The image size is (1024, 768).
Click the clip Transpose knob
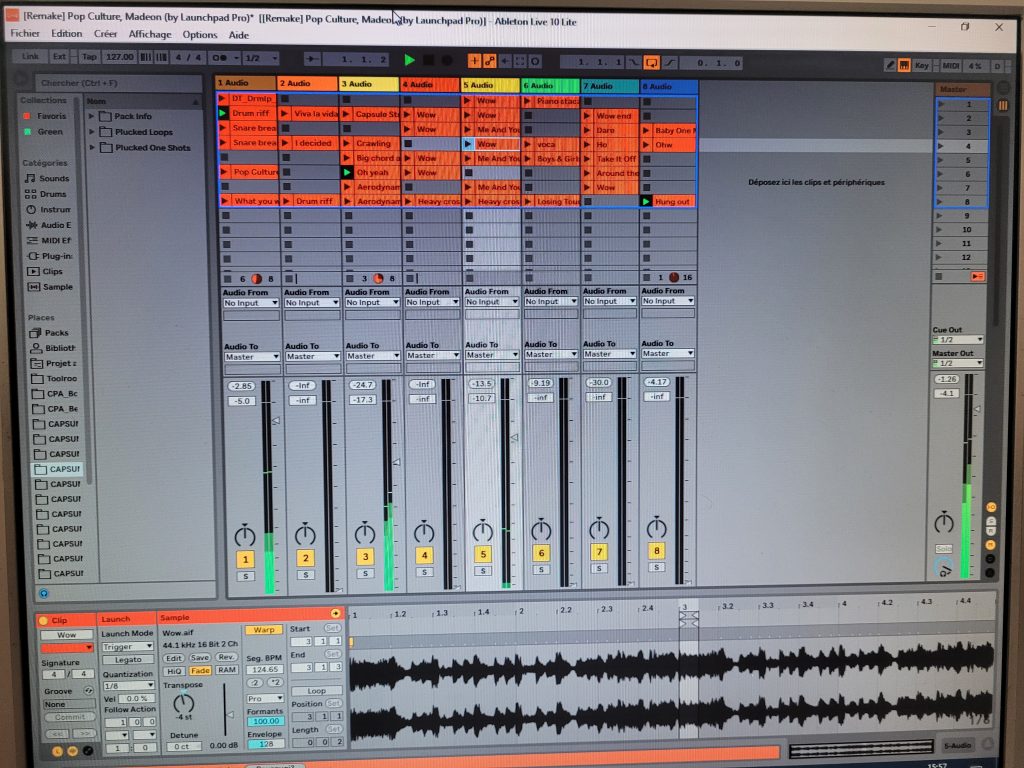click(184, 703)
